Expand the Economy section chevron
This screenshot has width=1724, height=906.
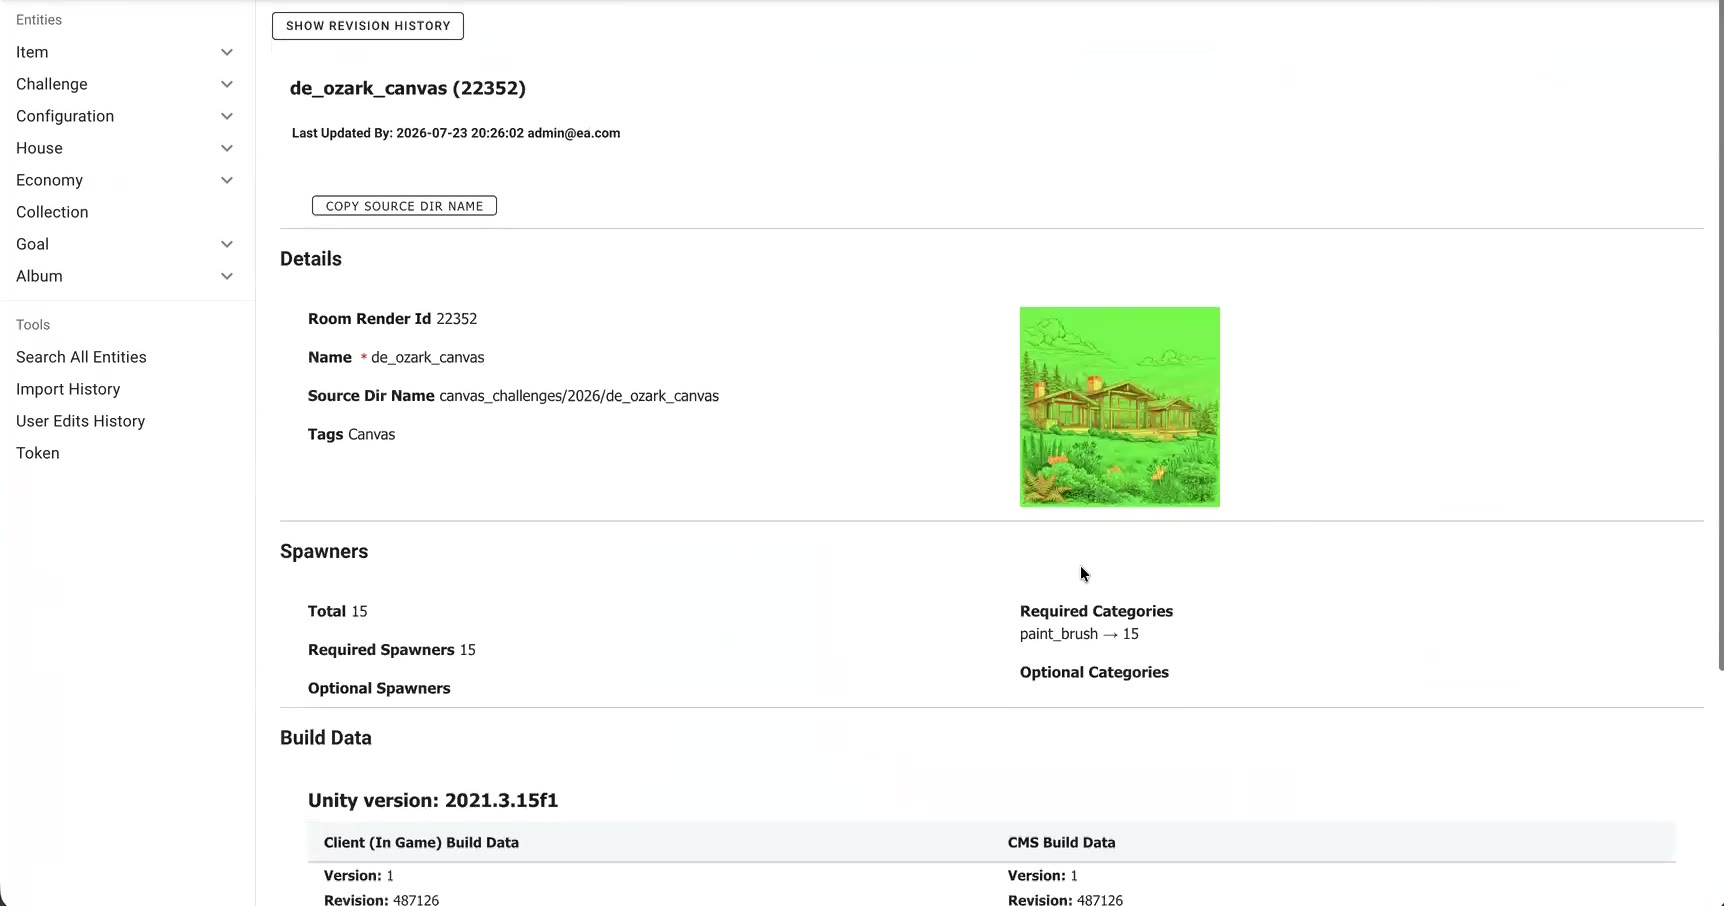227,180
